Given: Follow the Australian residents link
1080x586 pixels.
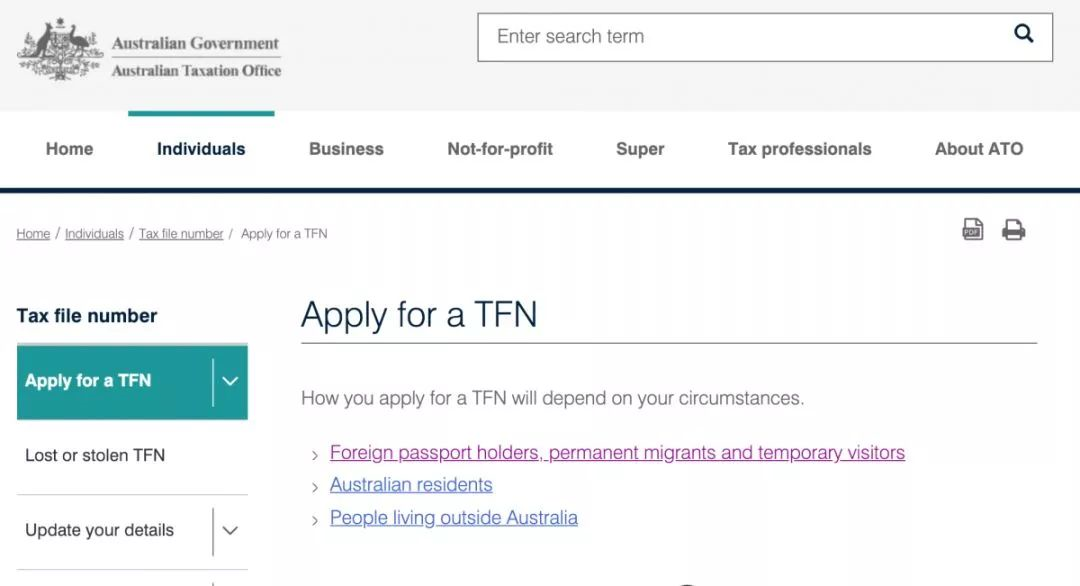Looking at the screenshot, I should click(411, 485).
